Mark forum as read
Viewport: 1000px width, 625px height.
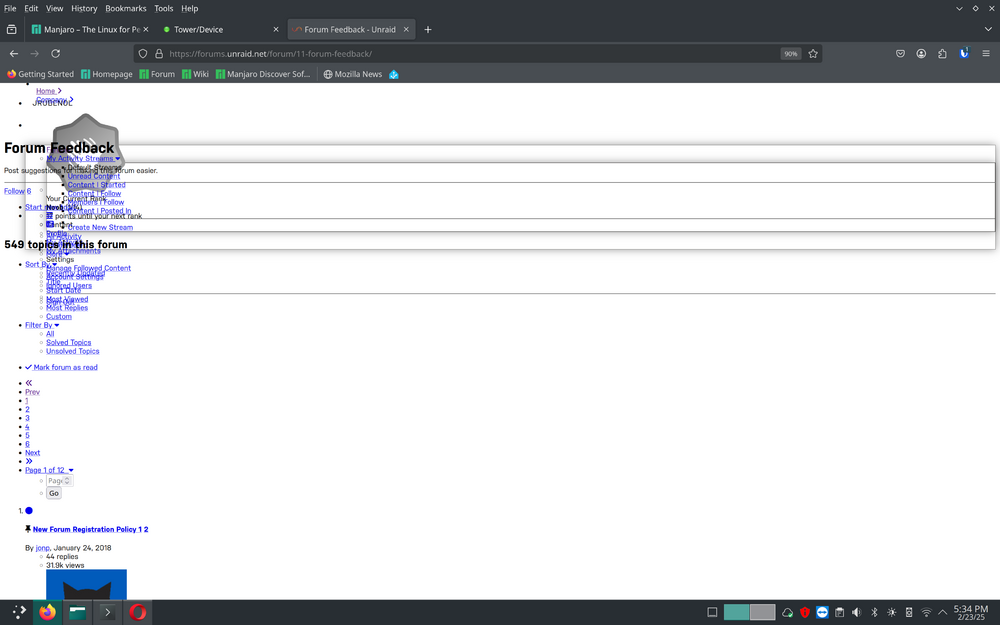tap(61, 367)
